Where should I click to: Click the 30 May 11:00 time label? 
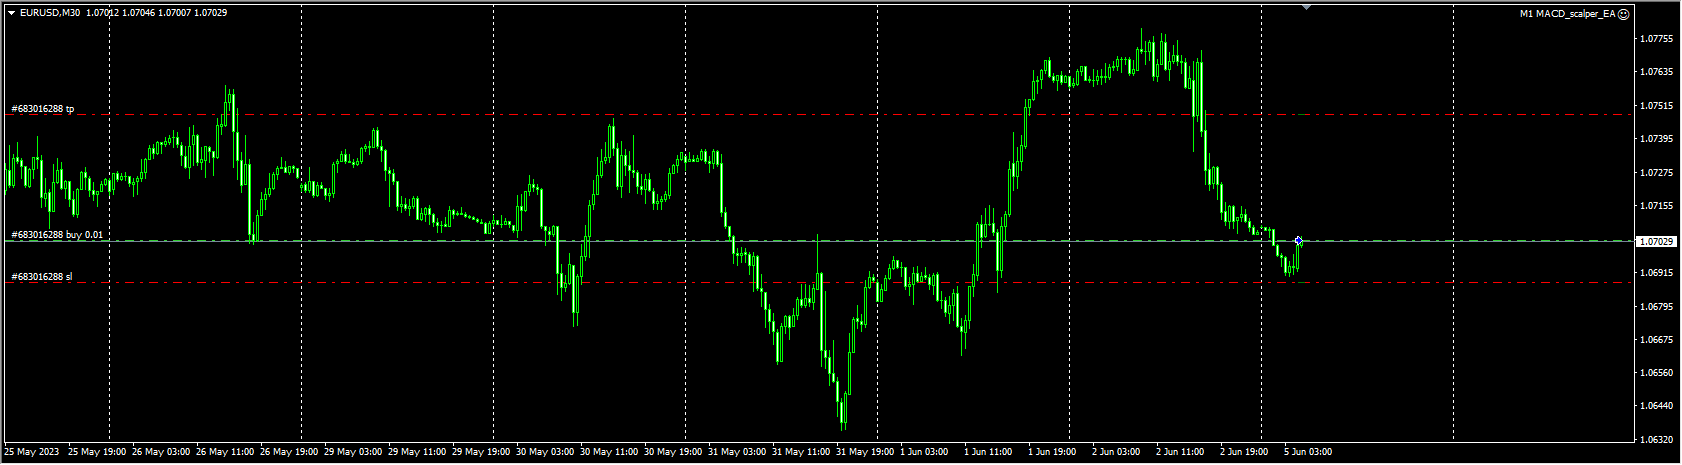point(609,452)
